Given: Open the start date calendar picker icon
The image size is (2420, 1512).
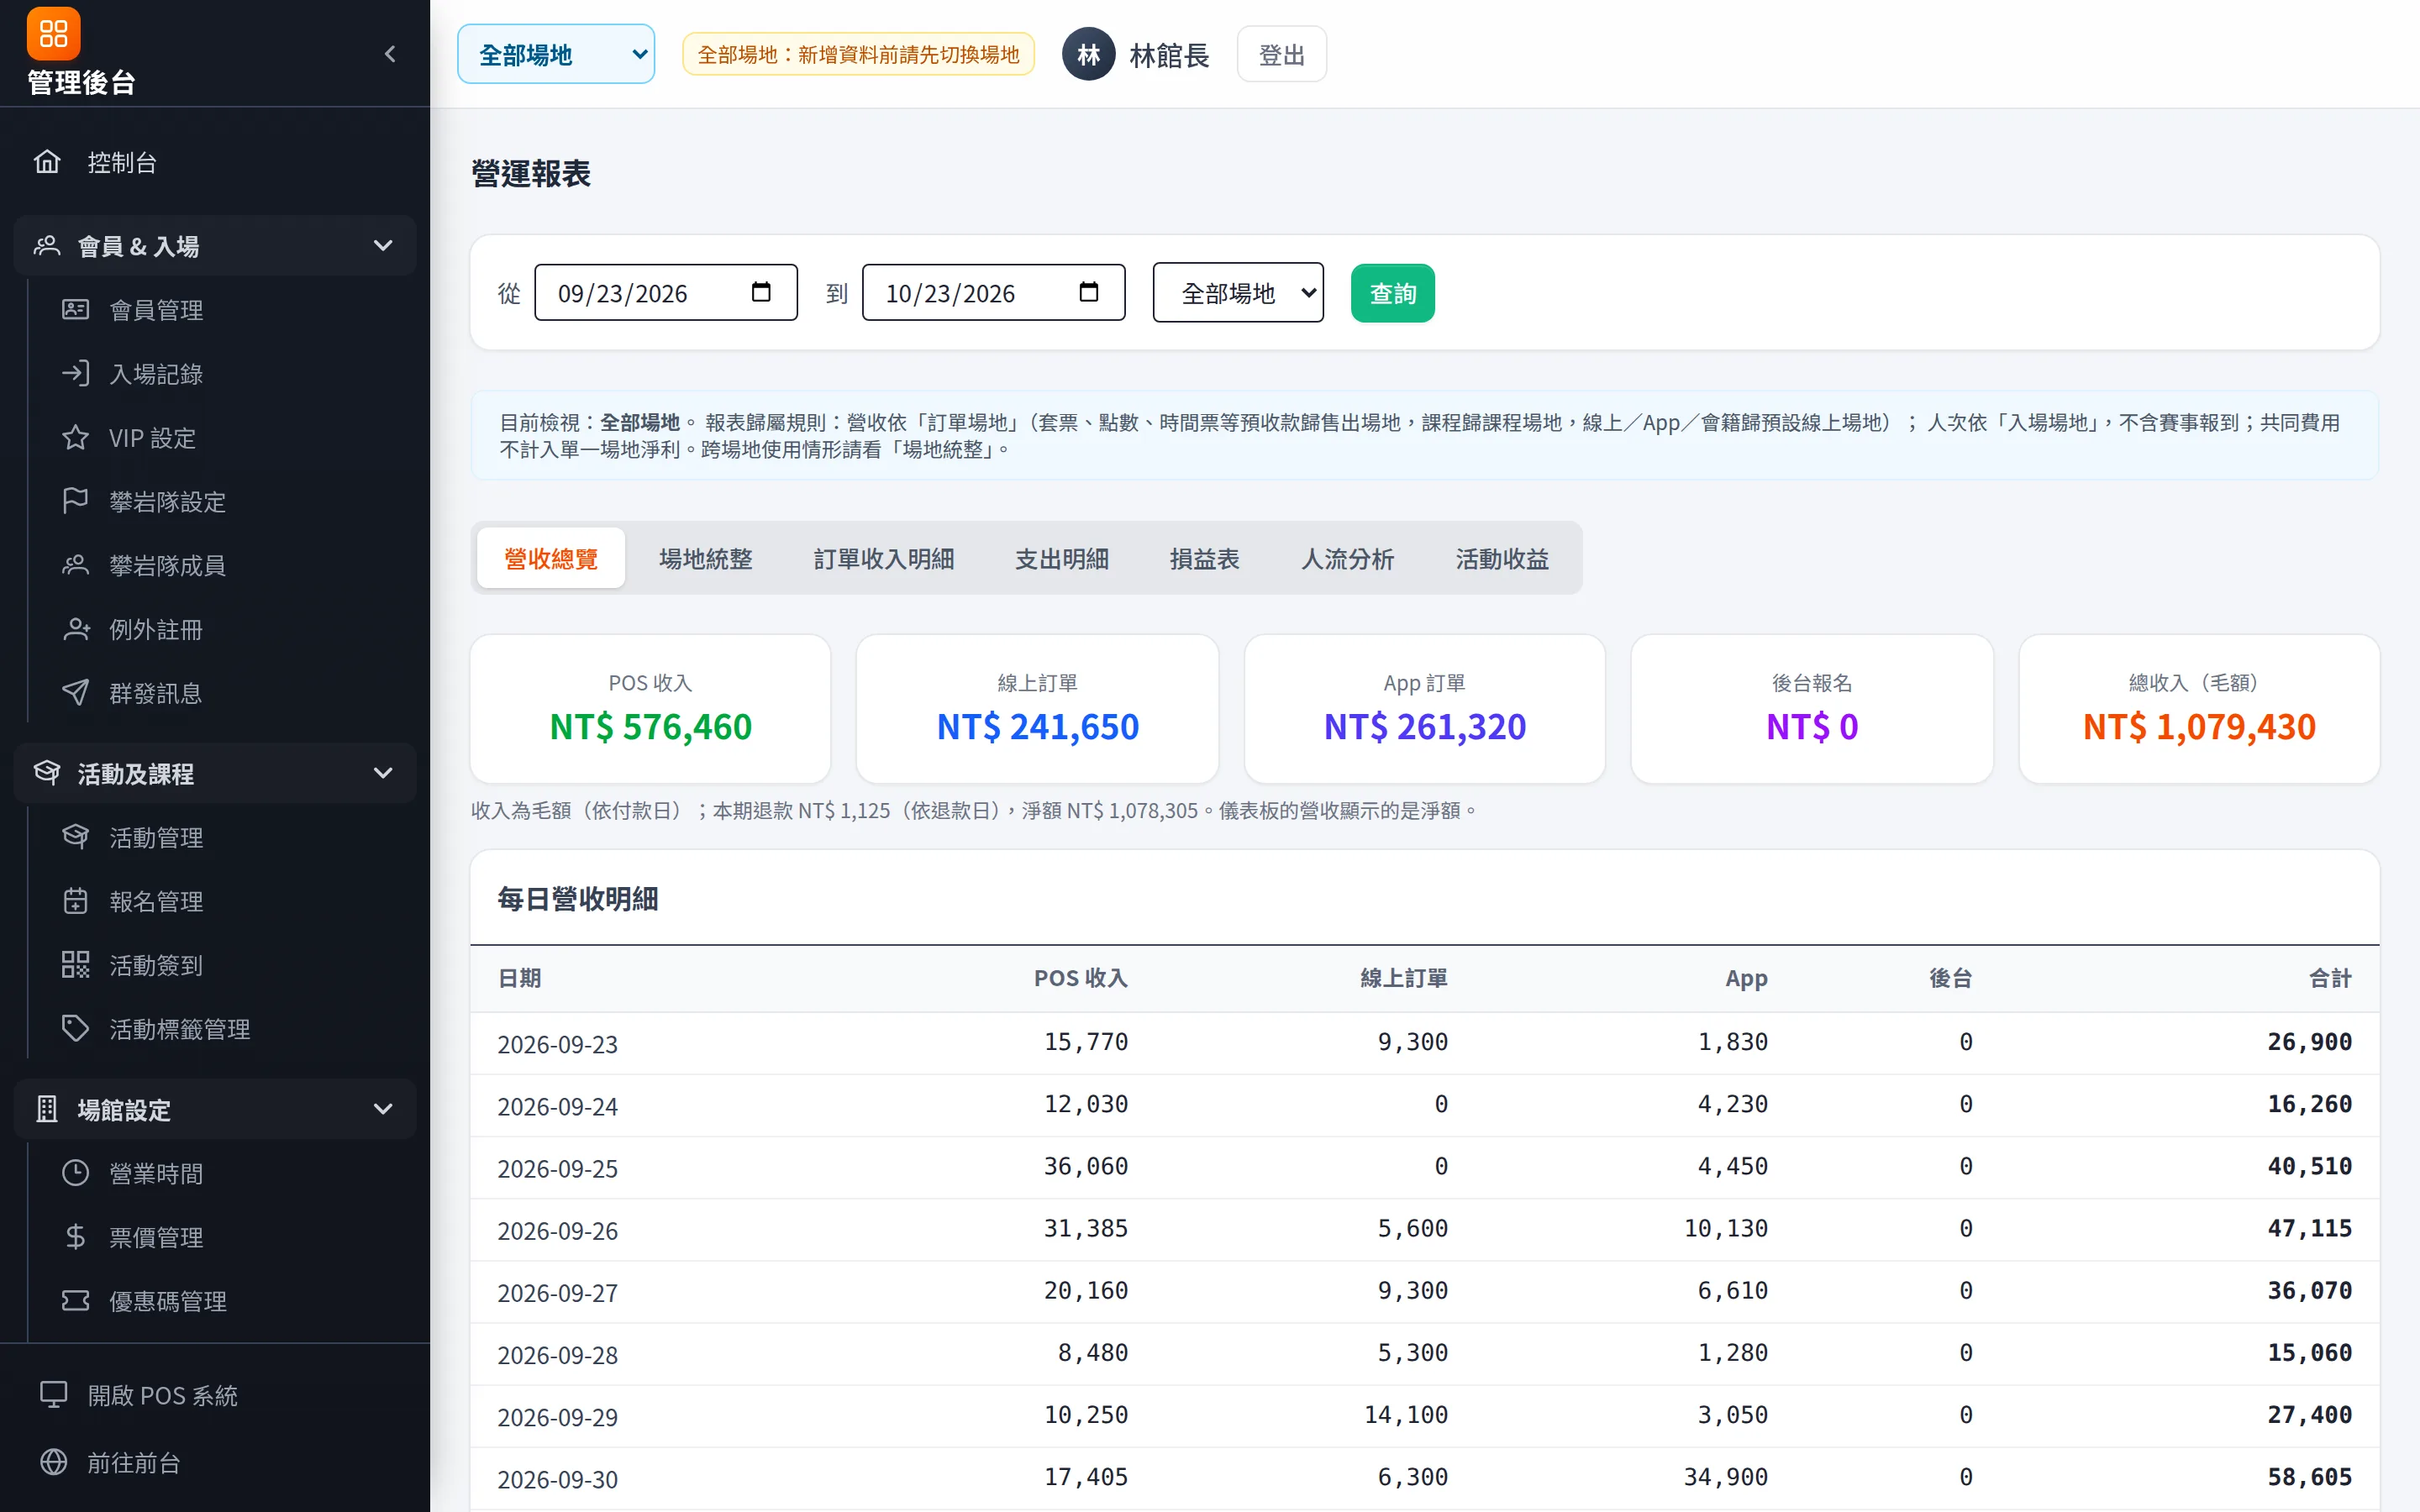Looking at the screenshot, I should [761, 292].
